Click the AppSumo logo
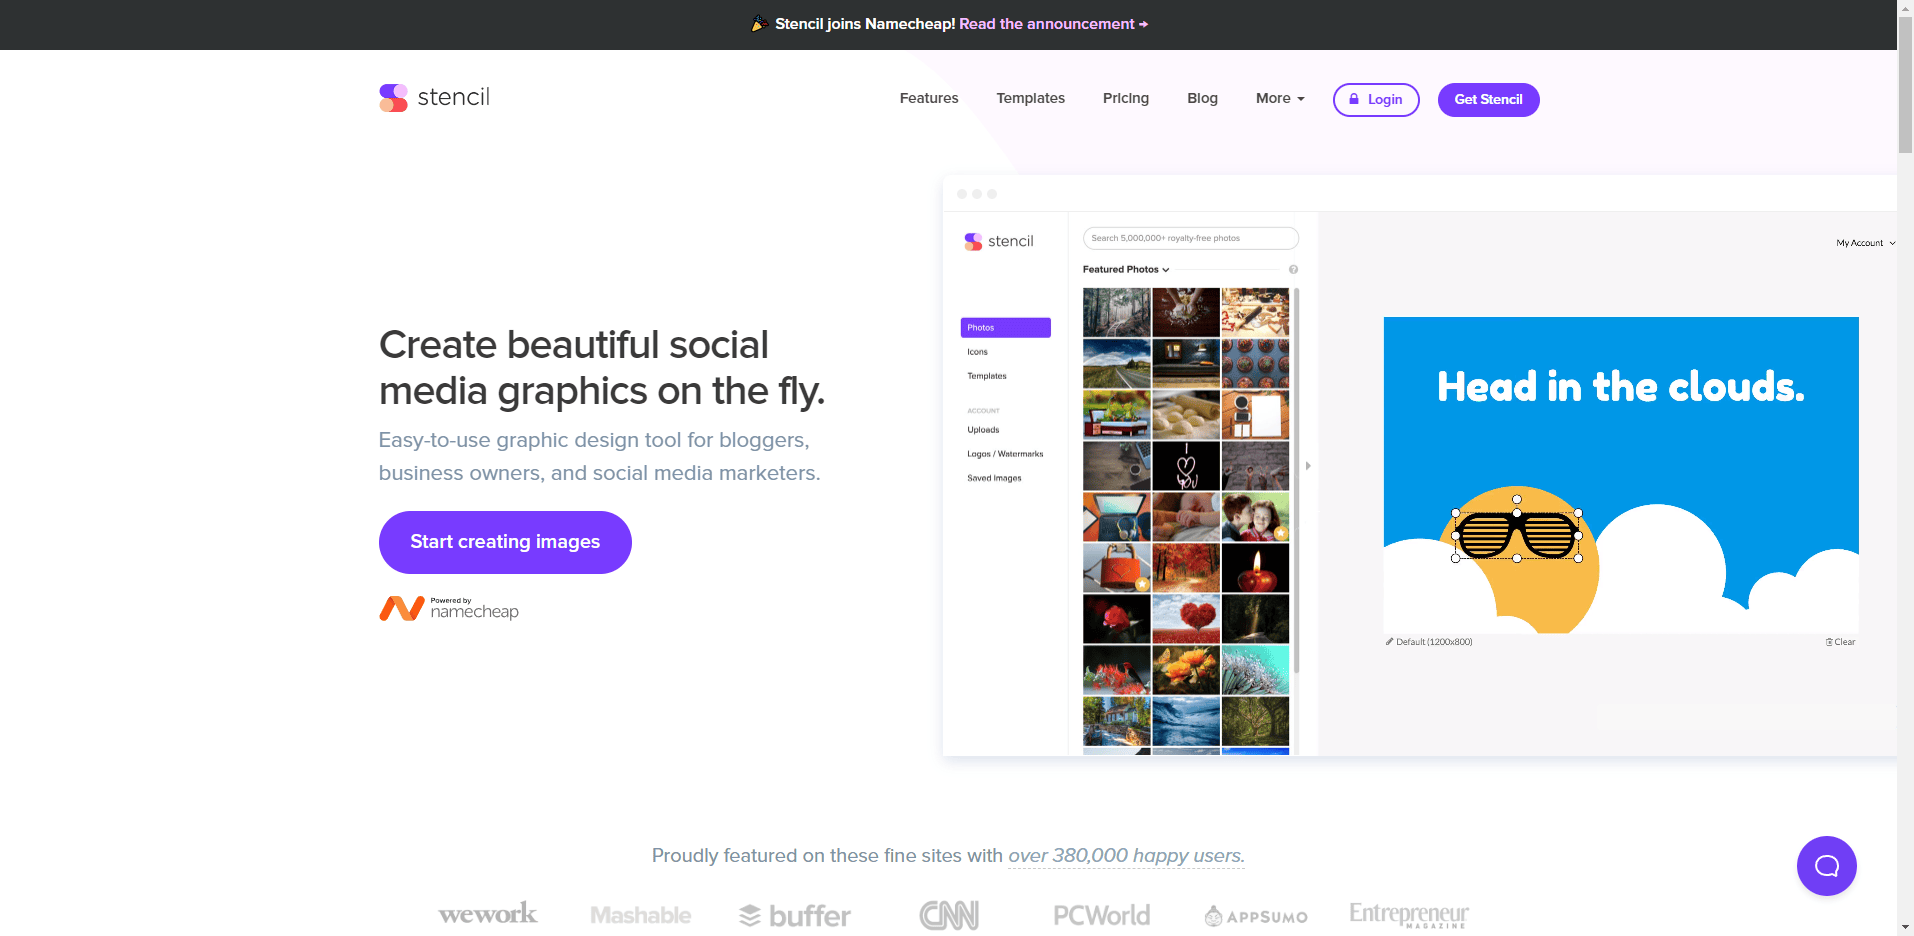 point(1256,916)
